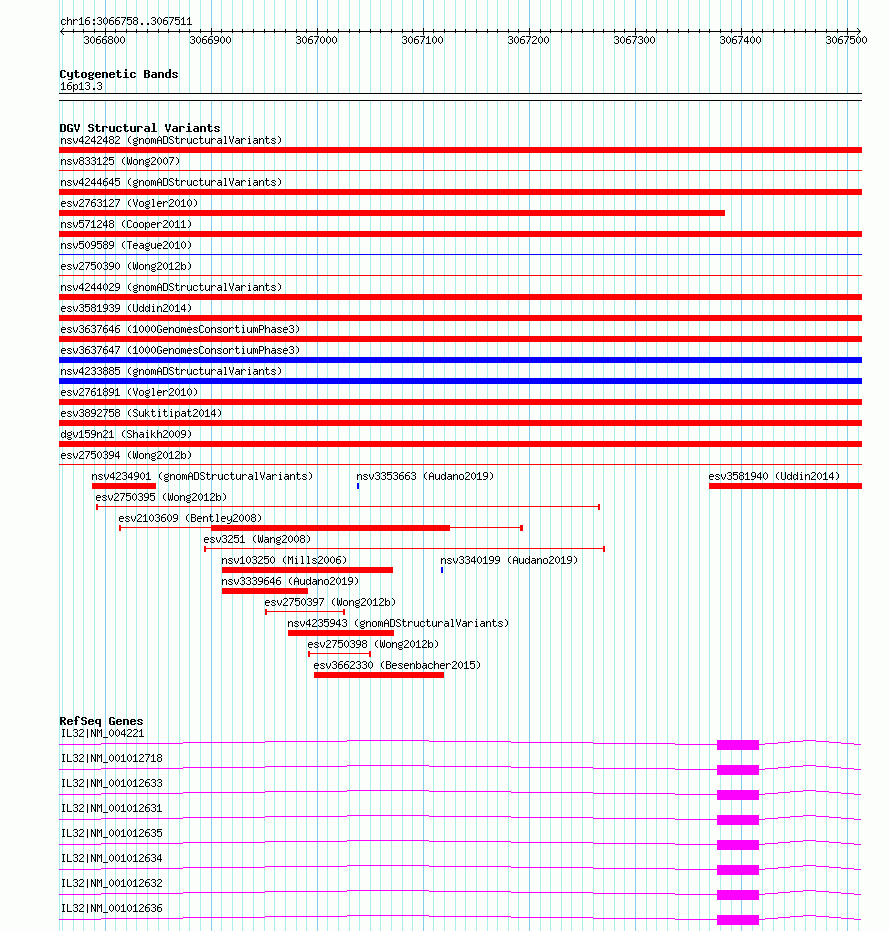Select IL32|NM_001012632 transcript label
Image resolution: width=890 pixels, height=931 pixels.
pyautogui.click(x=112, y=883)
